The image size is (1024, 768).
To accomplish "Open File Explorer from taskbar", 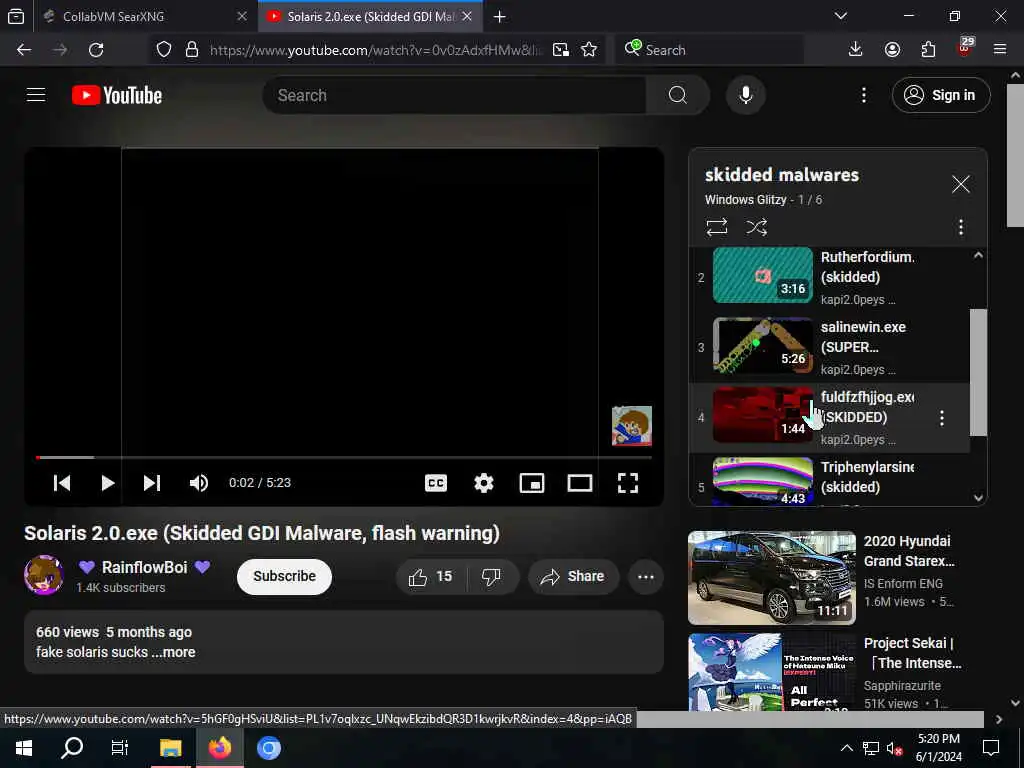I will (x=170, y=748).
